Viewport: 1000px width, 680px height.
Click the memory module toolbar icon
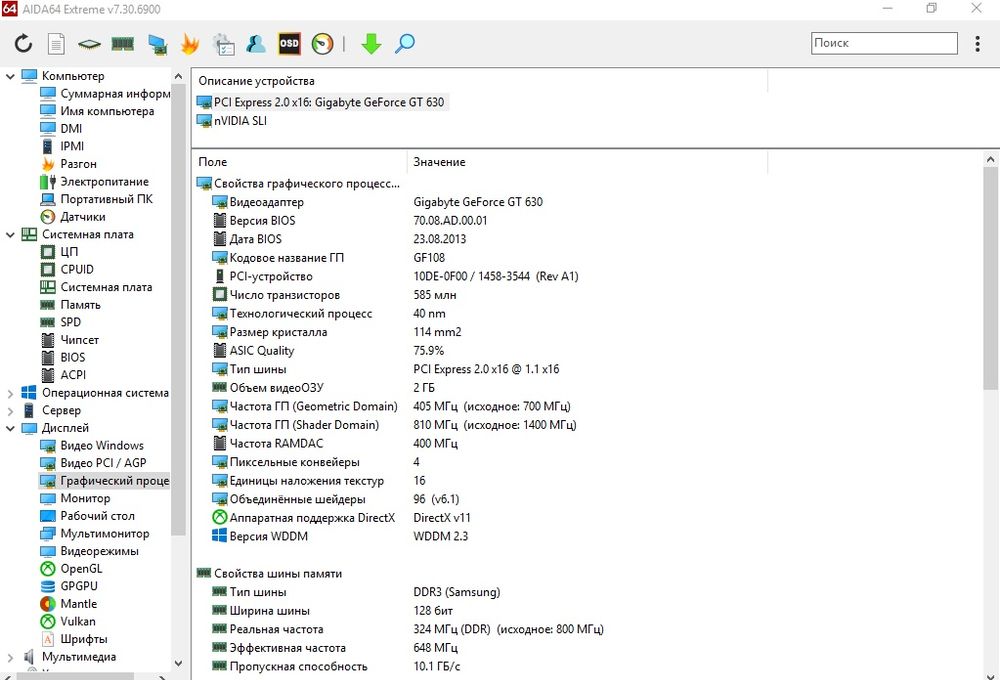(122, 43)
